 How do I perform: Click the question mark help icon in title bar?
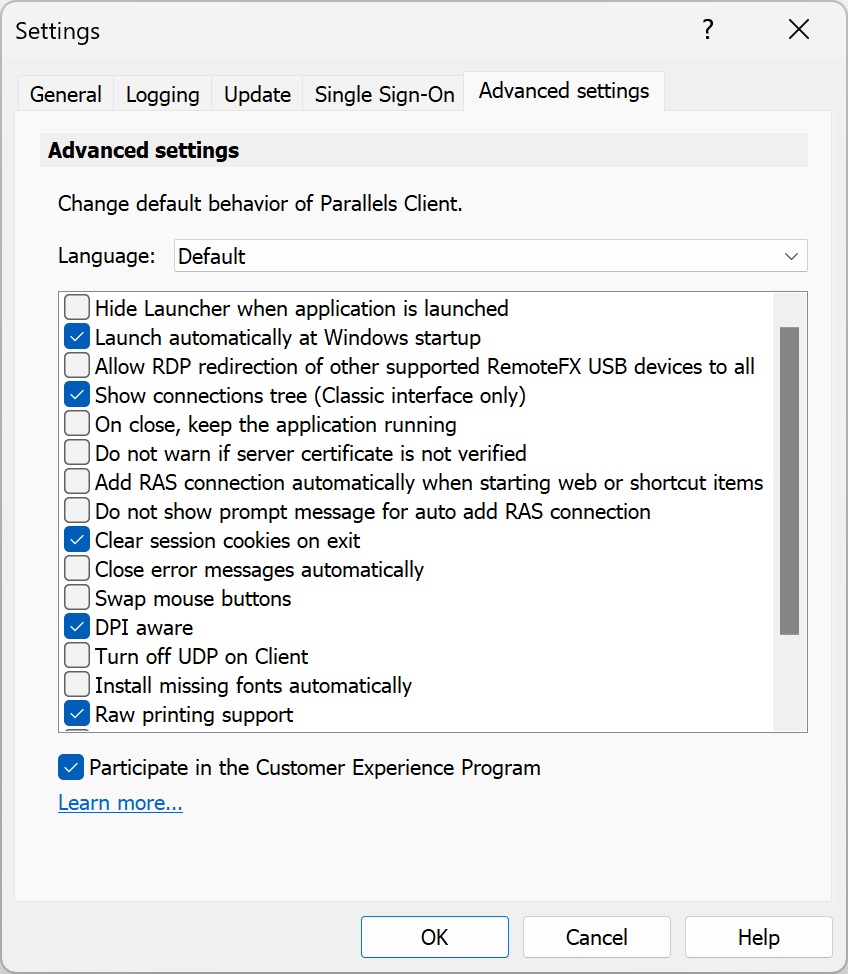[x=708, y=31]
